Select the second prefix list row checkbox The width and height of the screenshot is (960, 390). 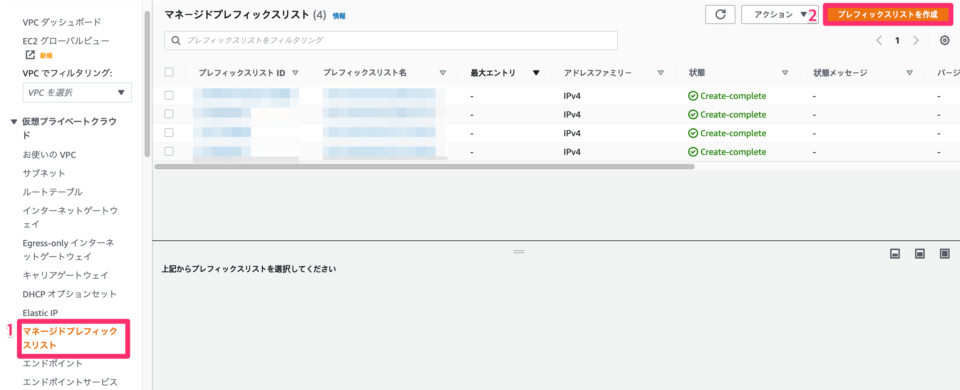169,114
